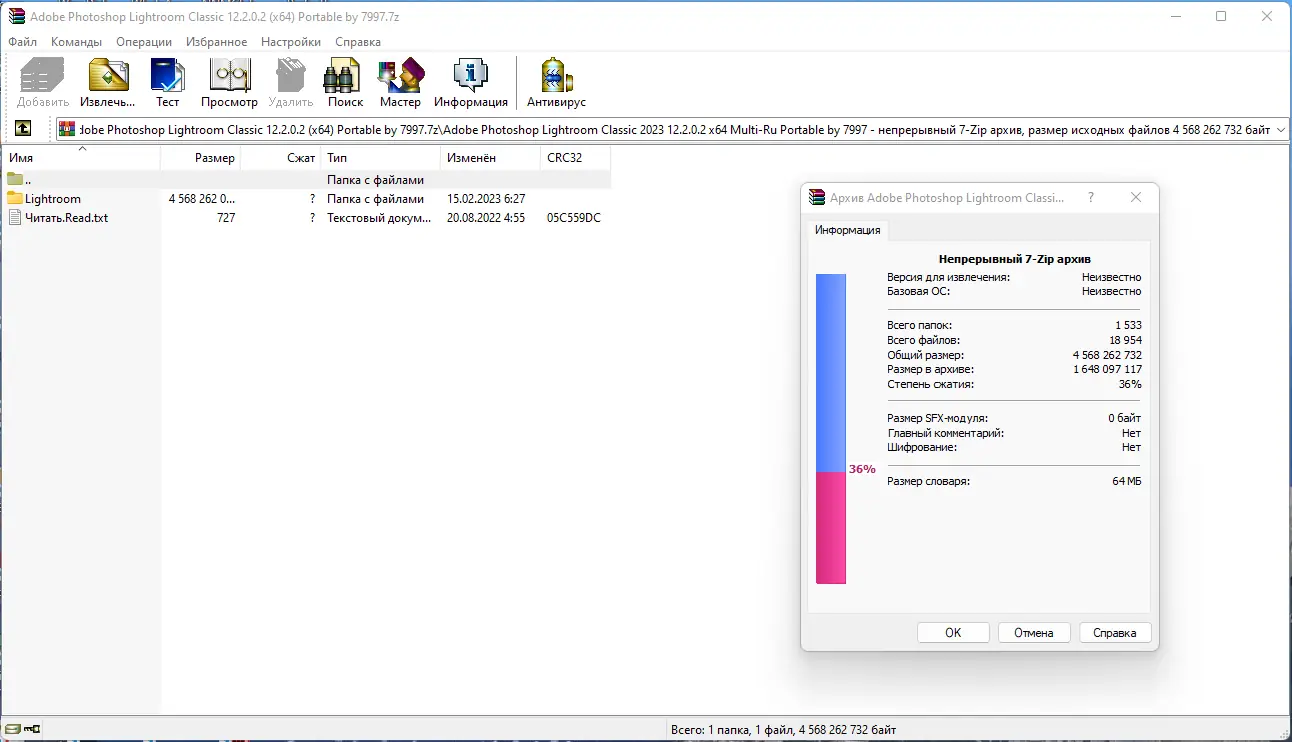Viewport: 1292px width, 742px height.
Task: Click the Читать.Read.txt file icon
Action: [x=15, y=217]
